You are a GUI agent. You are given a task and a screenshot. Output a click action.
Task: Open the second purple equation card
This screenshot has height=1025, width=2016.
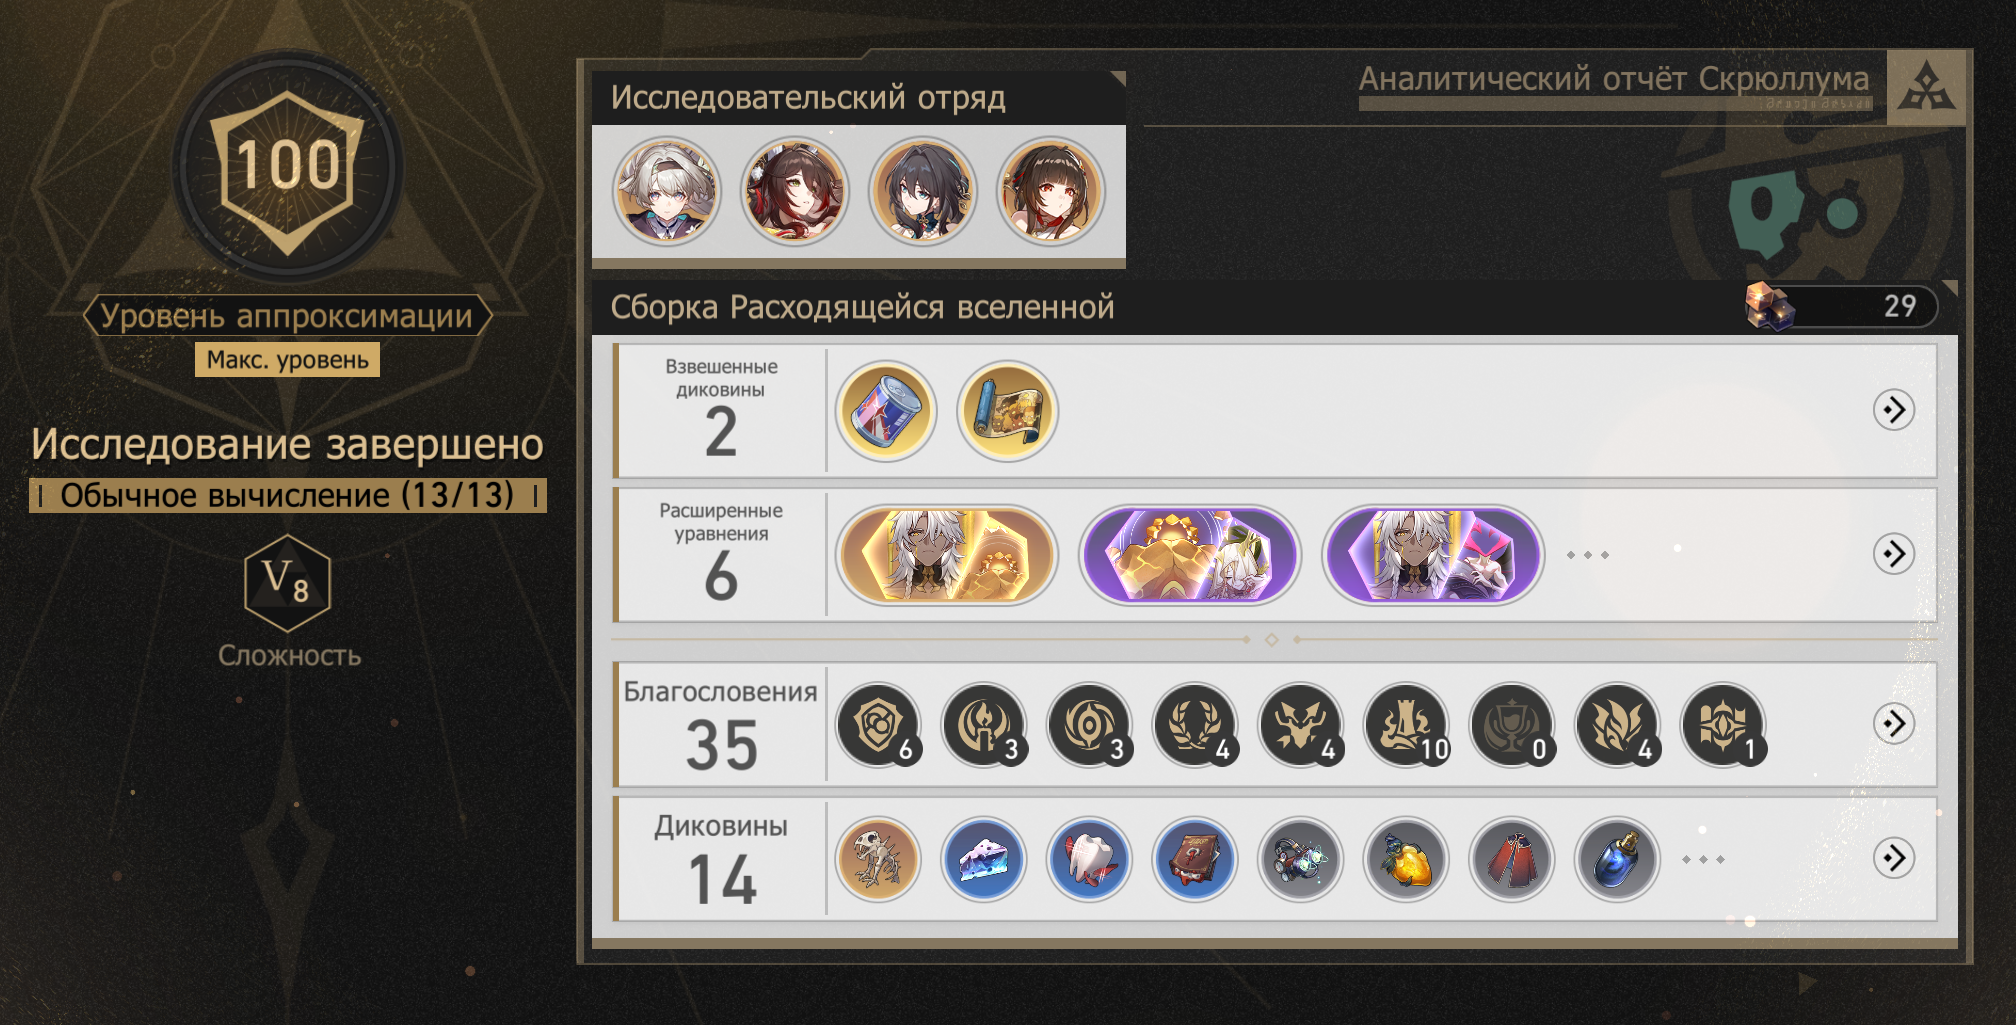[1190, 555]
